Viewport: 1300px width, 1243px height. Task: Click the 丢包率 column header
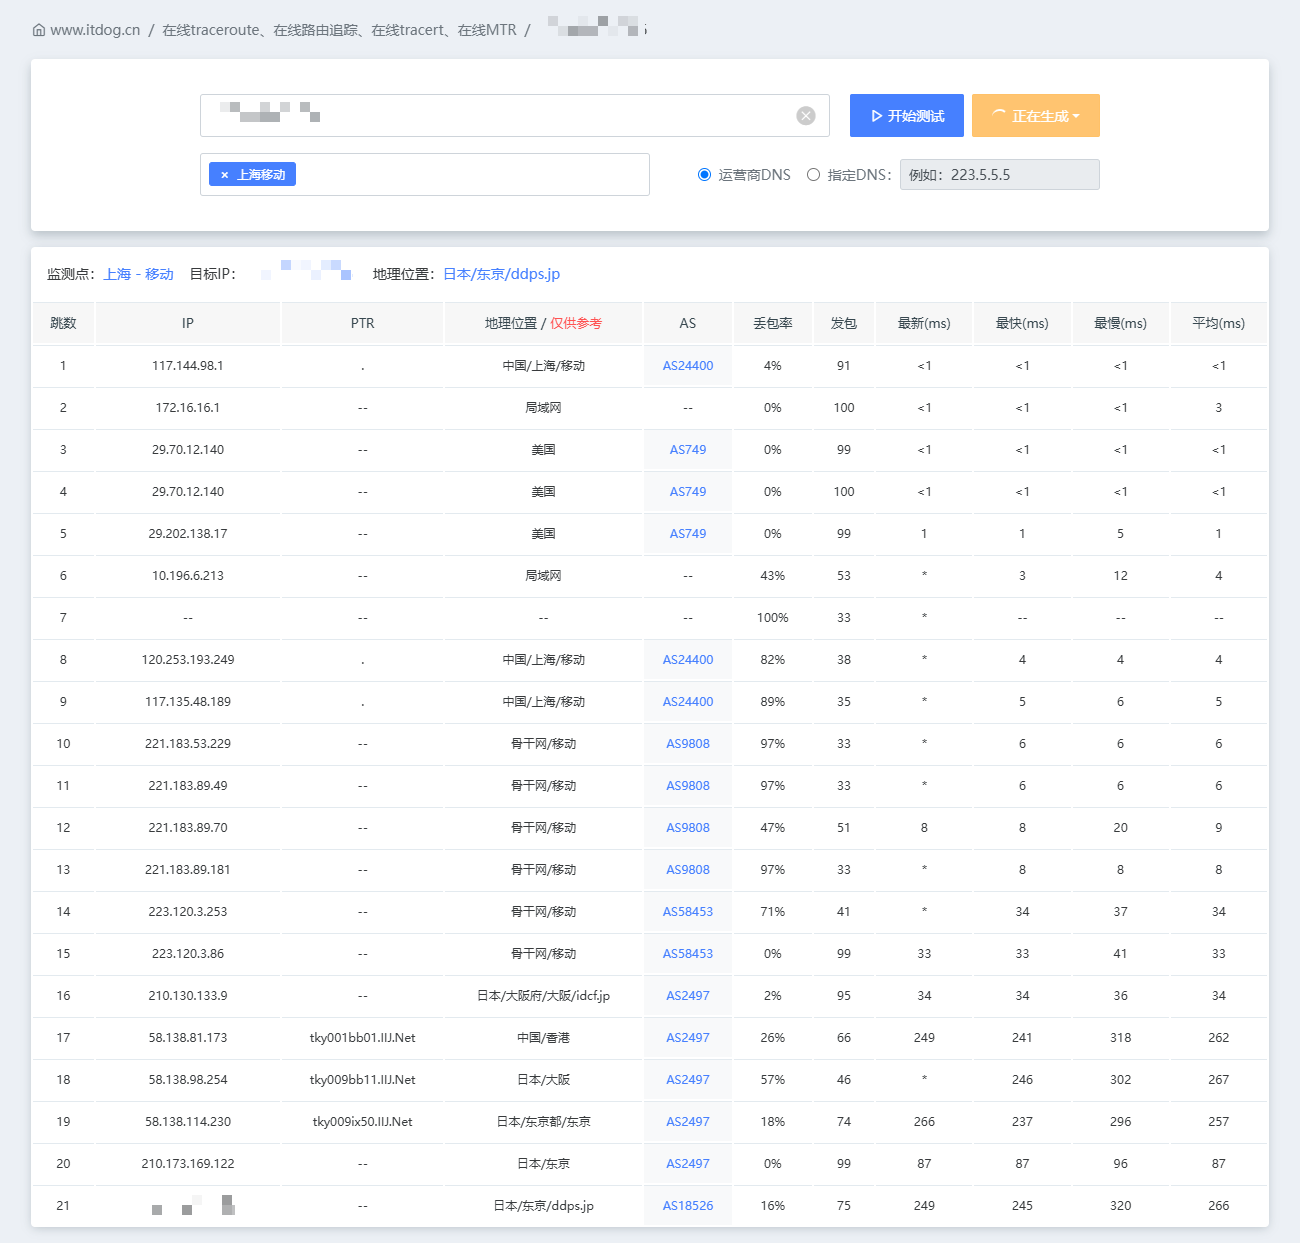click(x=773, y=323)
